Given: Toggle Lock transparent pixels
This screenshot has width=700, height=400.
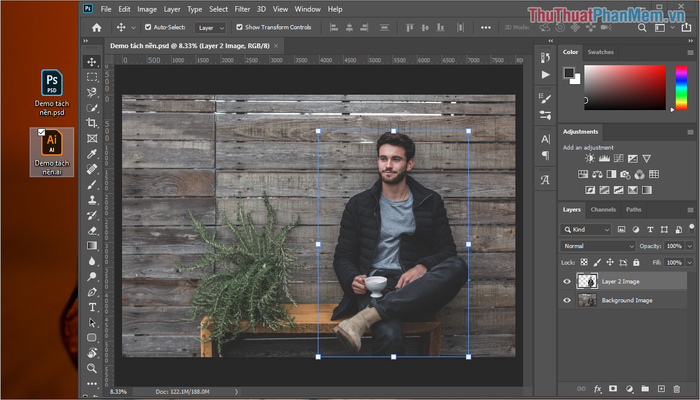Looking at the screenshot, I should pos(584,262).
